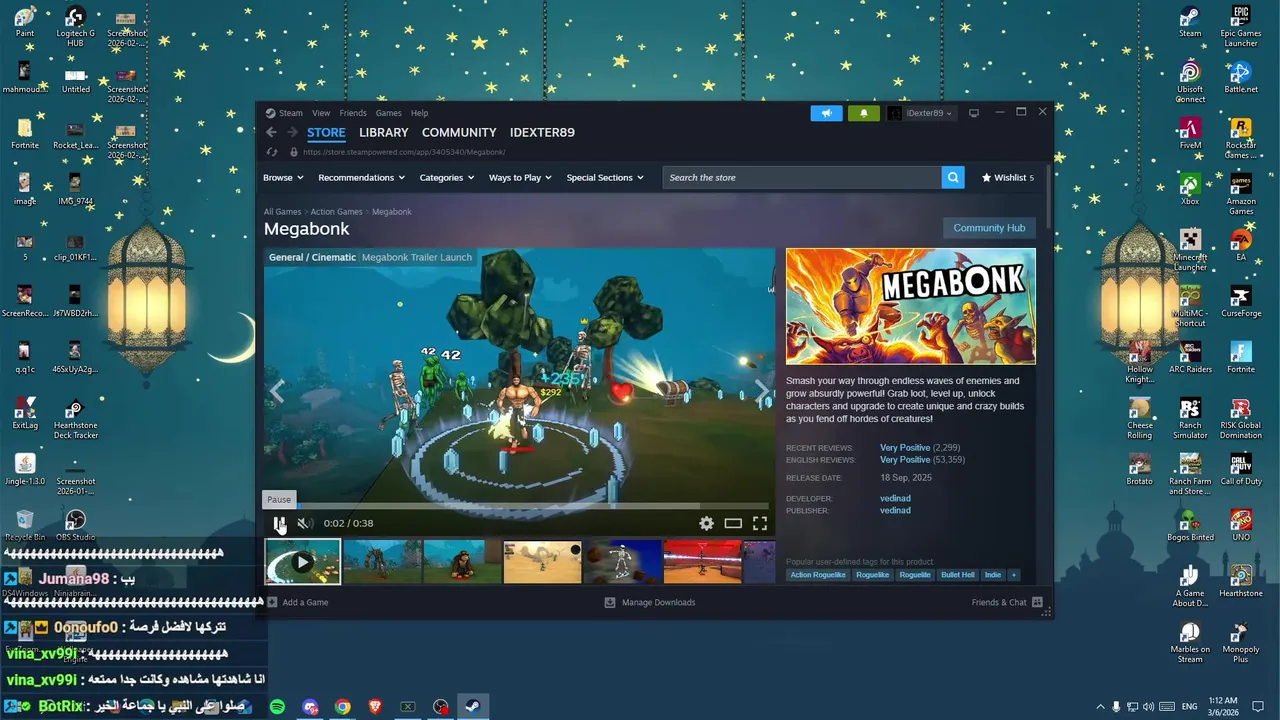
Task: Select the desktop Recycle Bin icon
Action: click(25, 526)
